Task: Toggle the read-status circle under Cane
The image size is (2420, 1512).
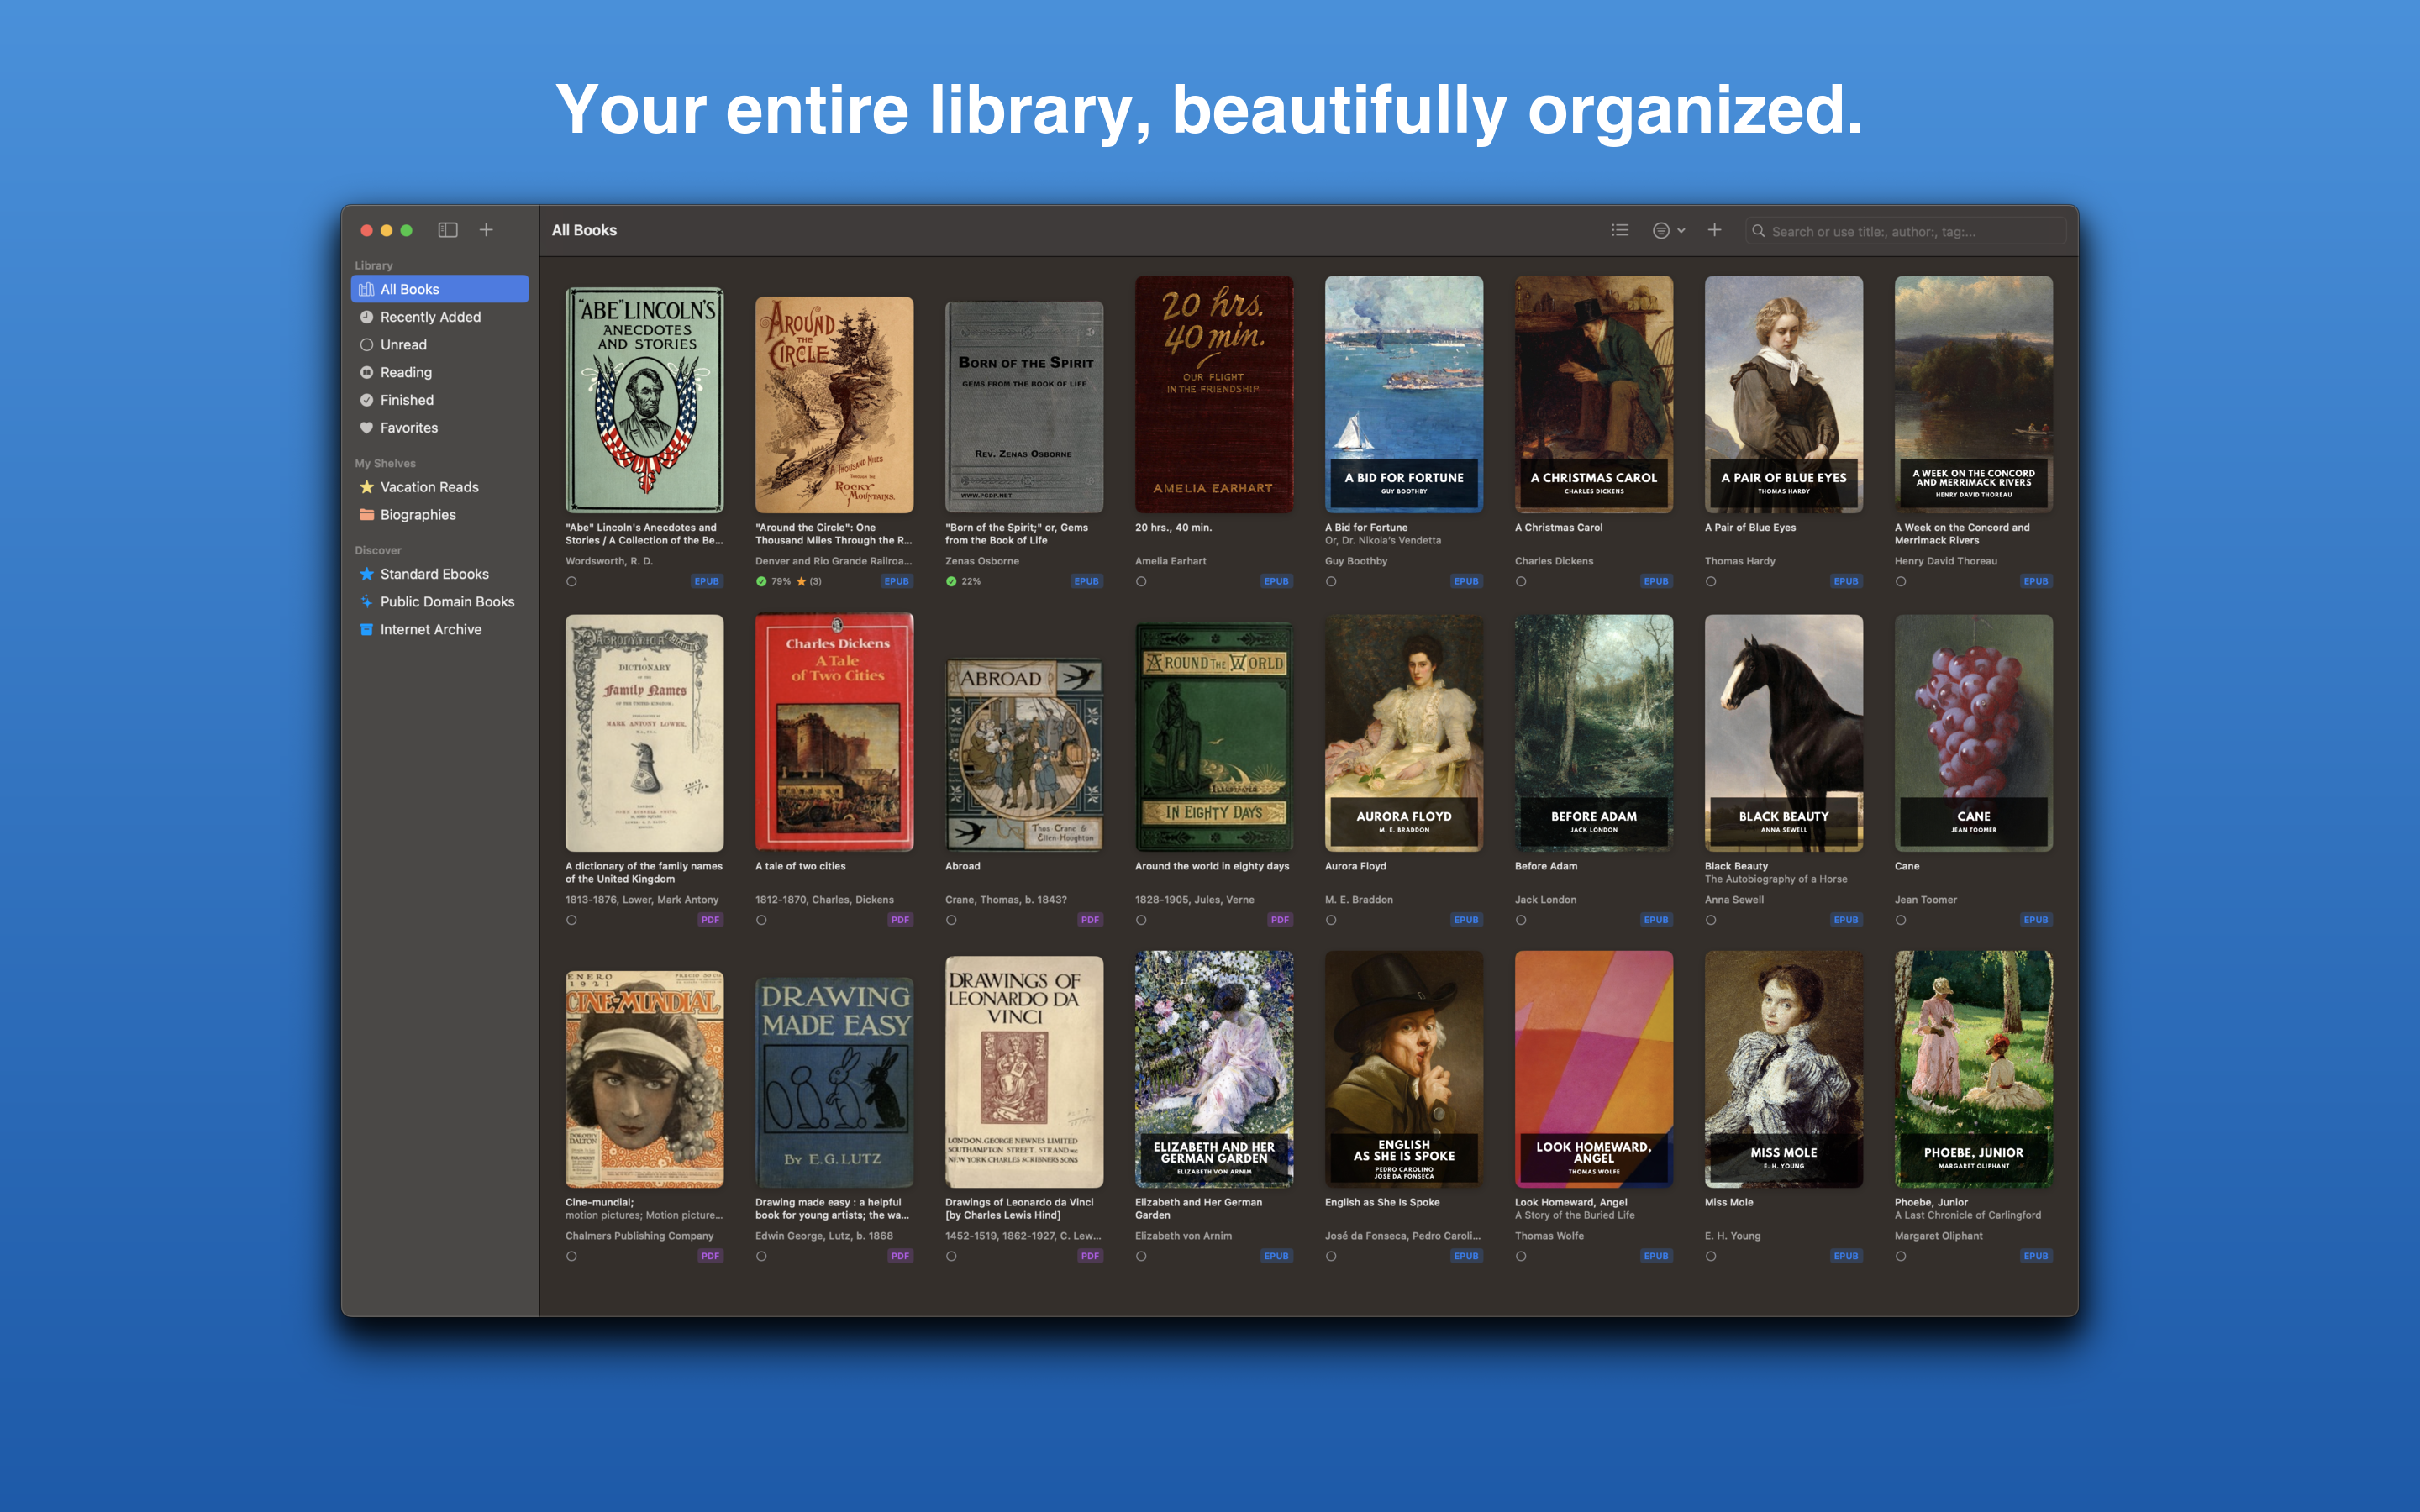Action: click(x=1900, y=919)
